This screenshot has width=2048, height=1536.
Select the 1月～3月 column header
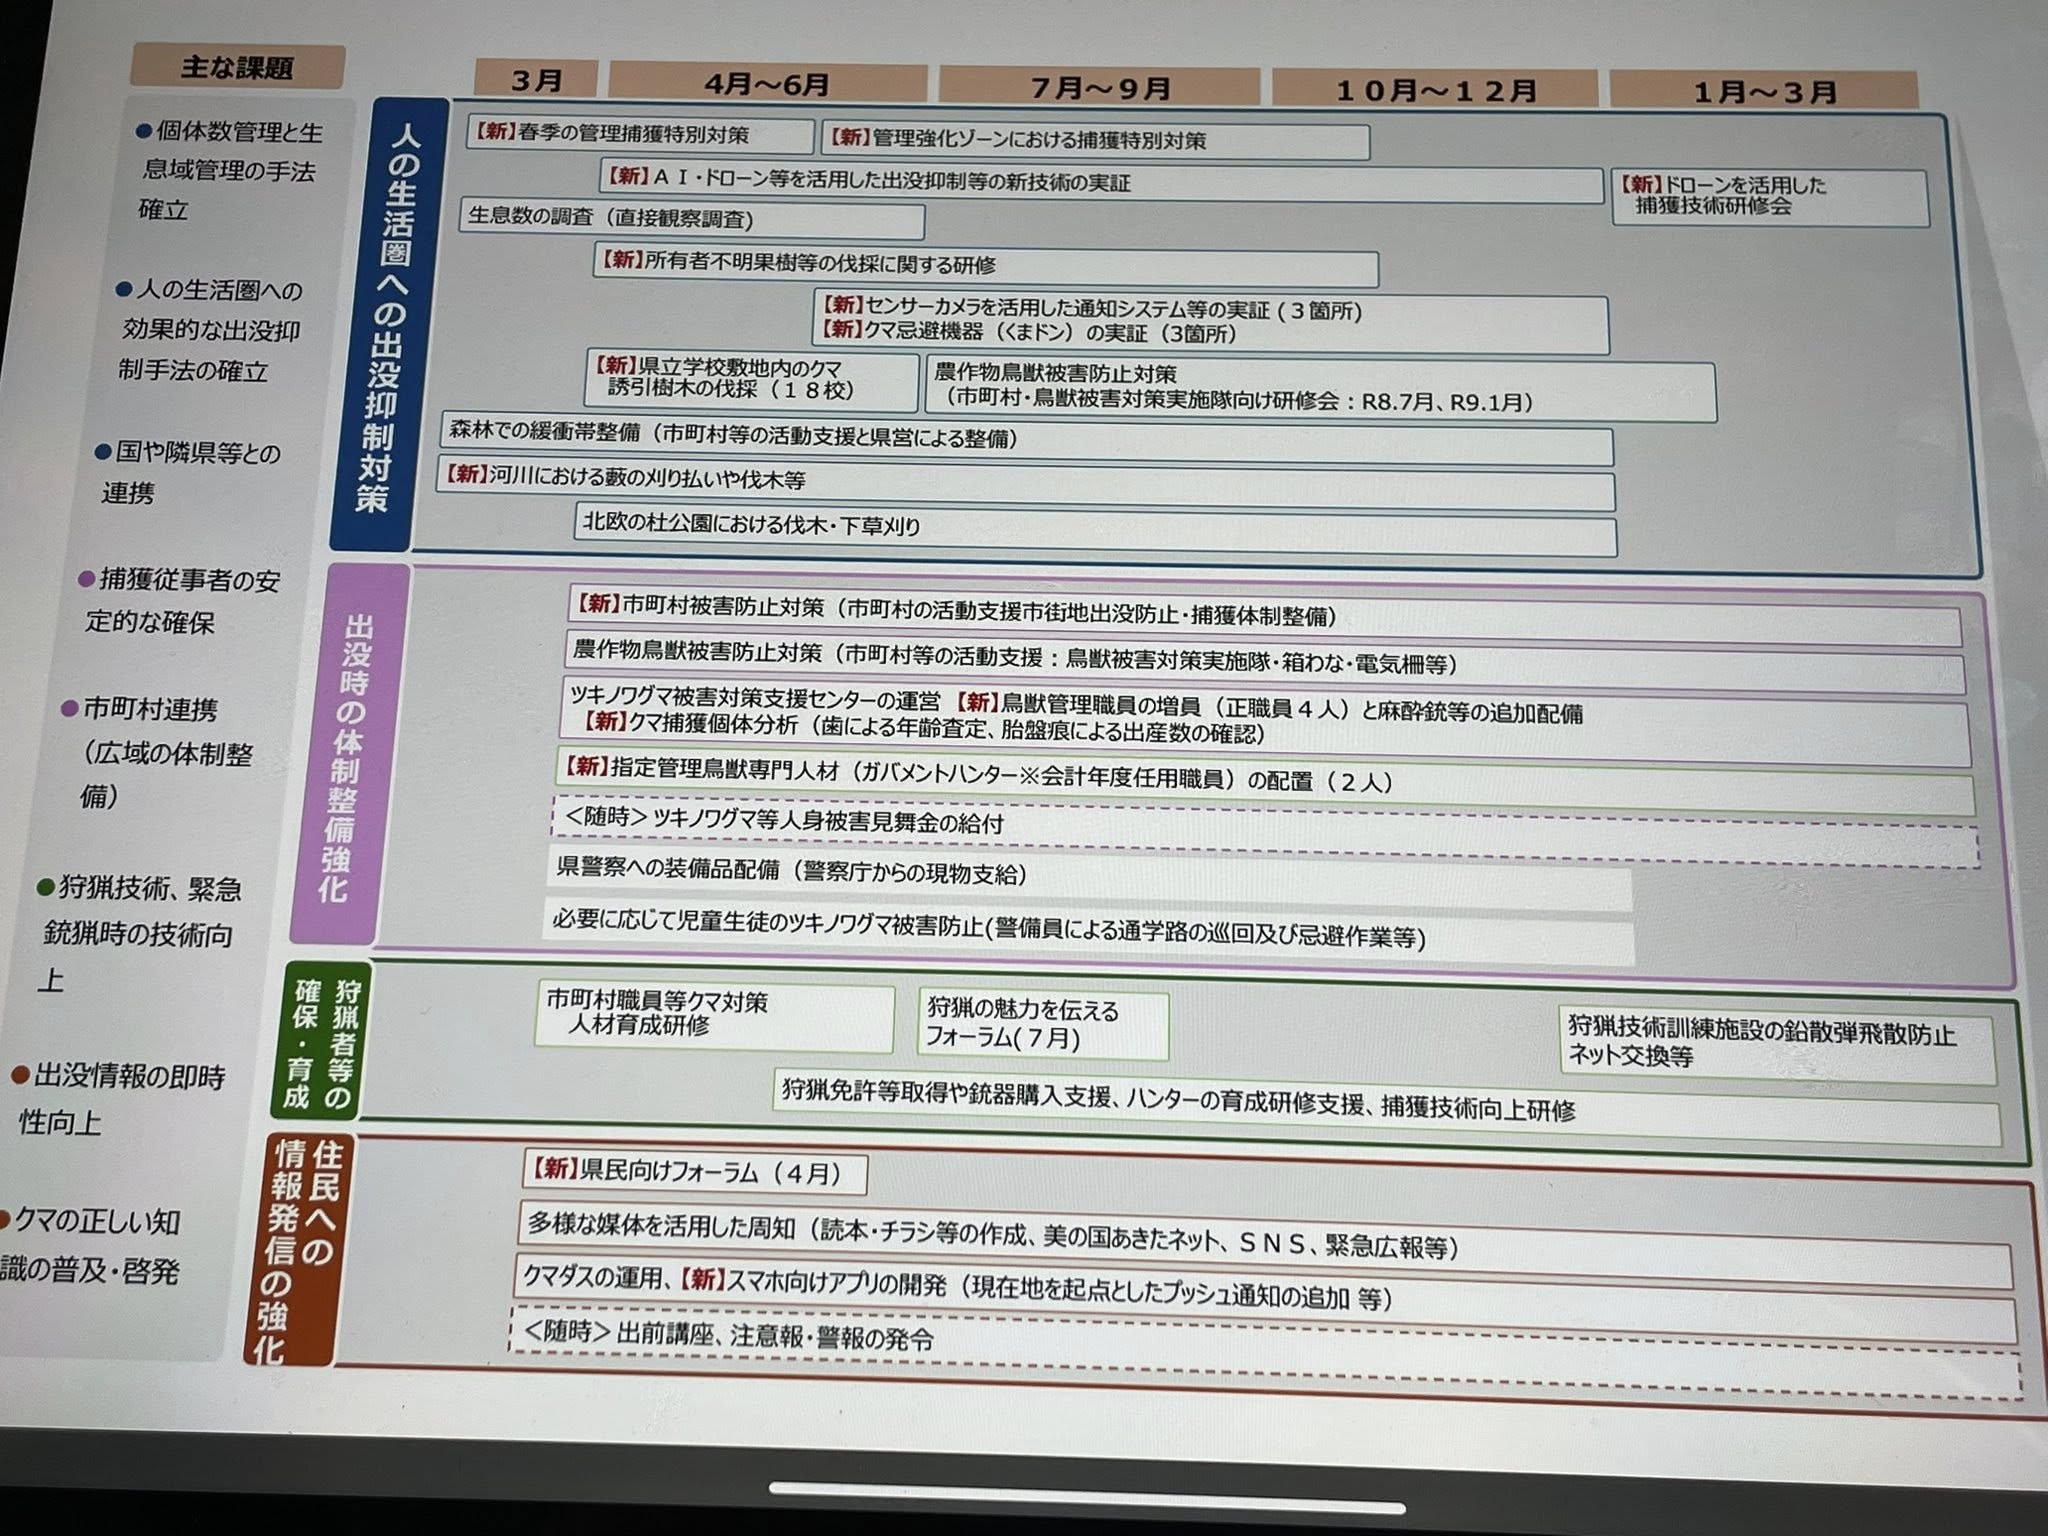[1765, 92]
